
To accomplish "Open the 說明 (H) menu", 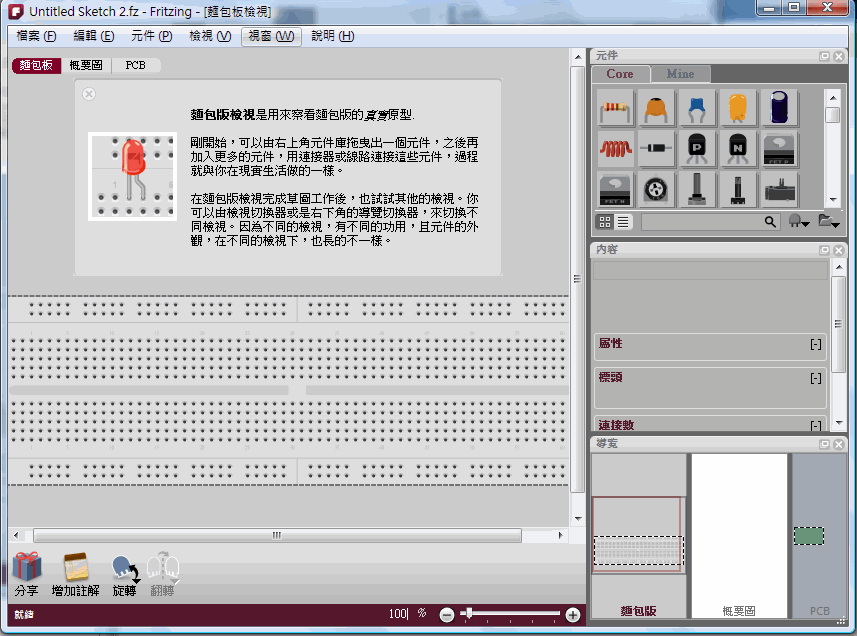I will pyautogui.click(x=333, y=36).
